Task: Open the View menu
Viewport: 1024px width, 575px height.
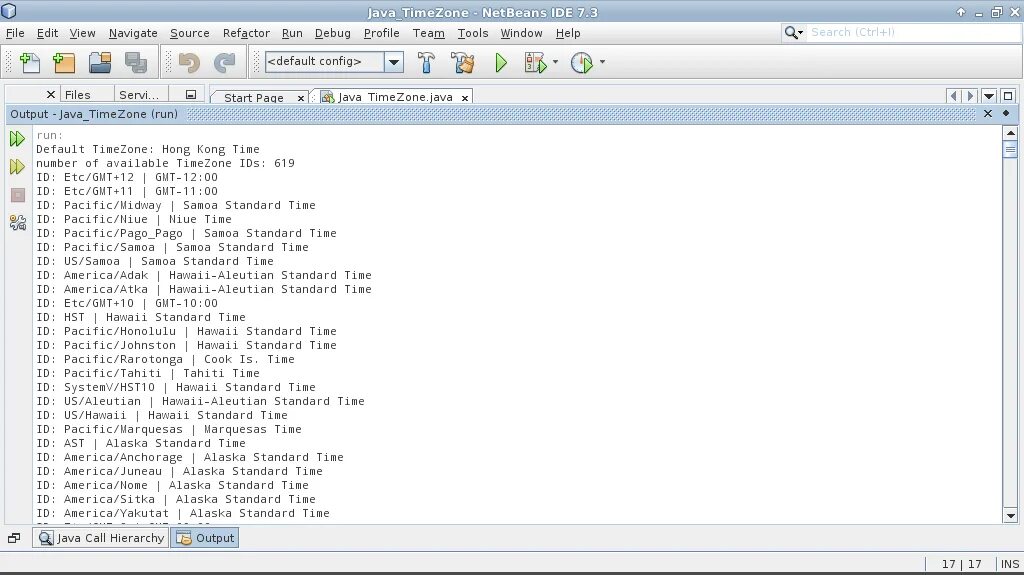Action: [82, 33]
